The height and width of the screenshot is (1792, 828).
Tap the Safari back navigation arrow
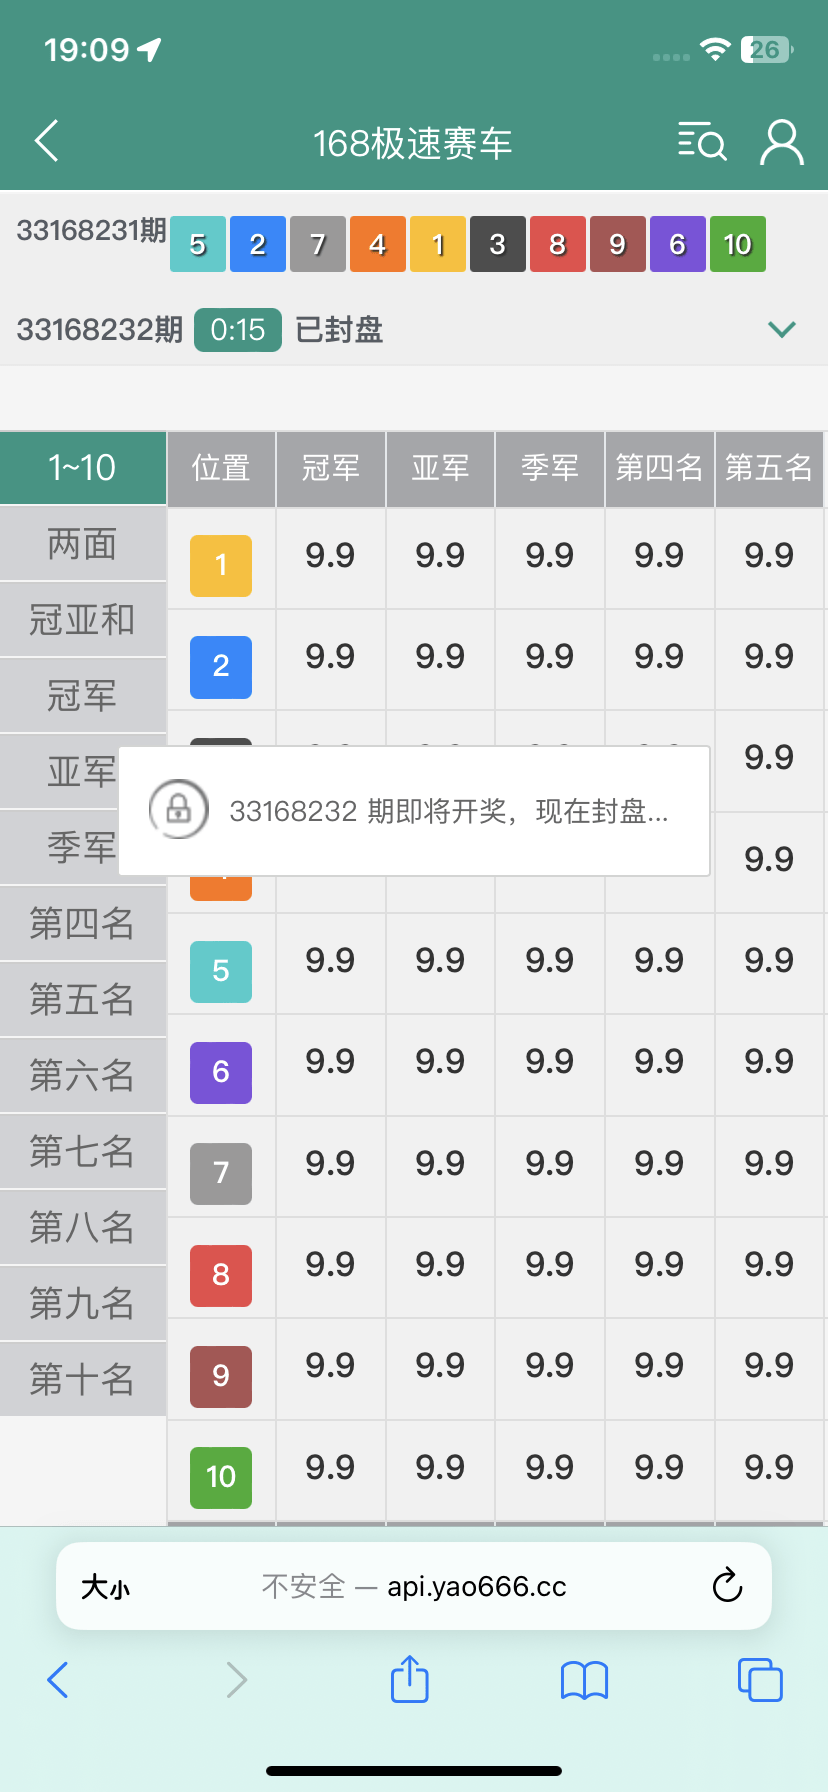tap(58, 1680)
